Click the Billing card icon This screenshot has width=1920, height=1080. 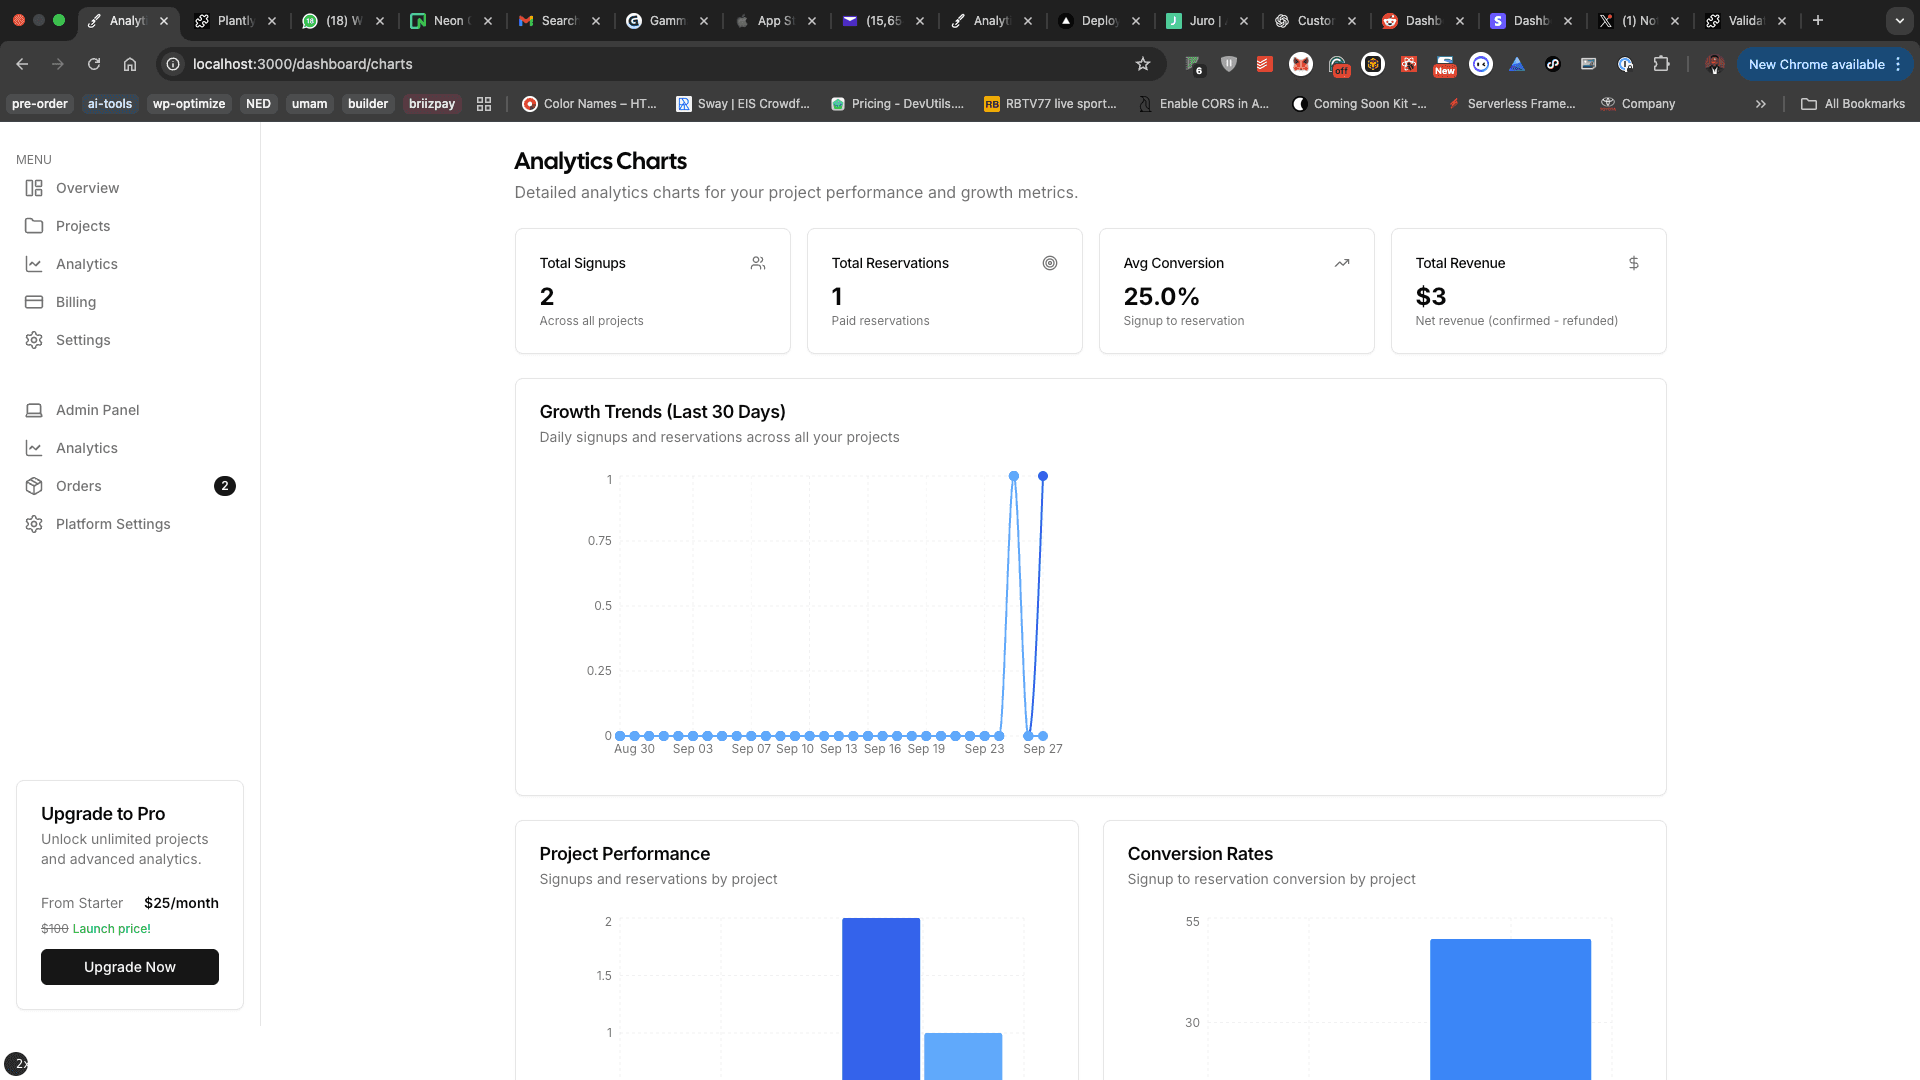[x=34, y=302]
